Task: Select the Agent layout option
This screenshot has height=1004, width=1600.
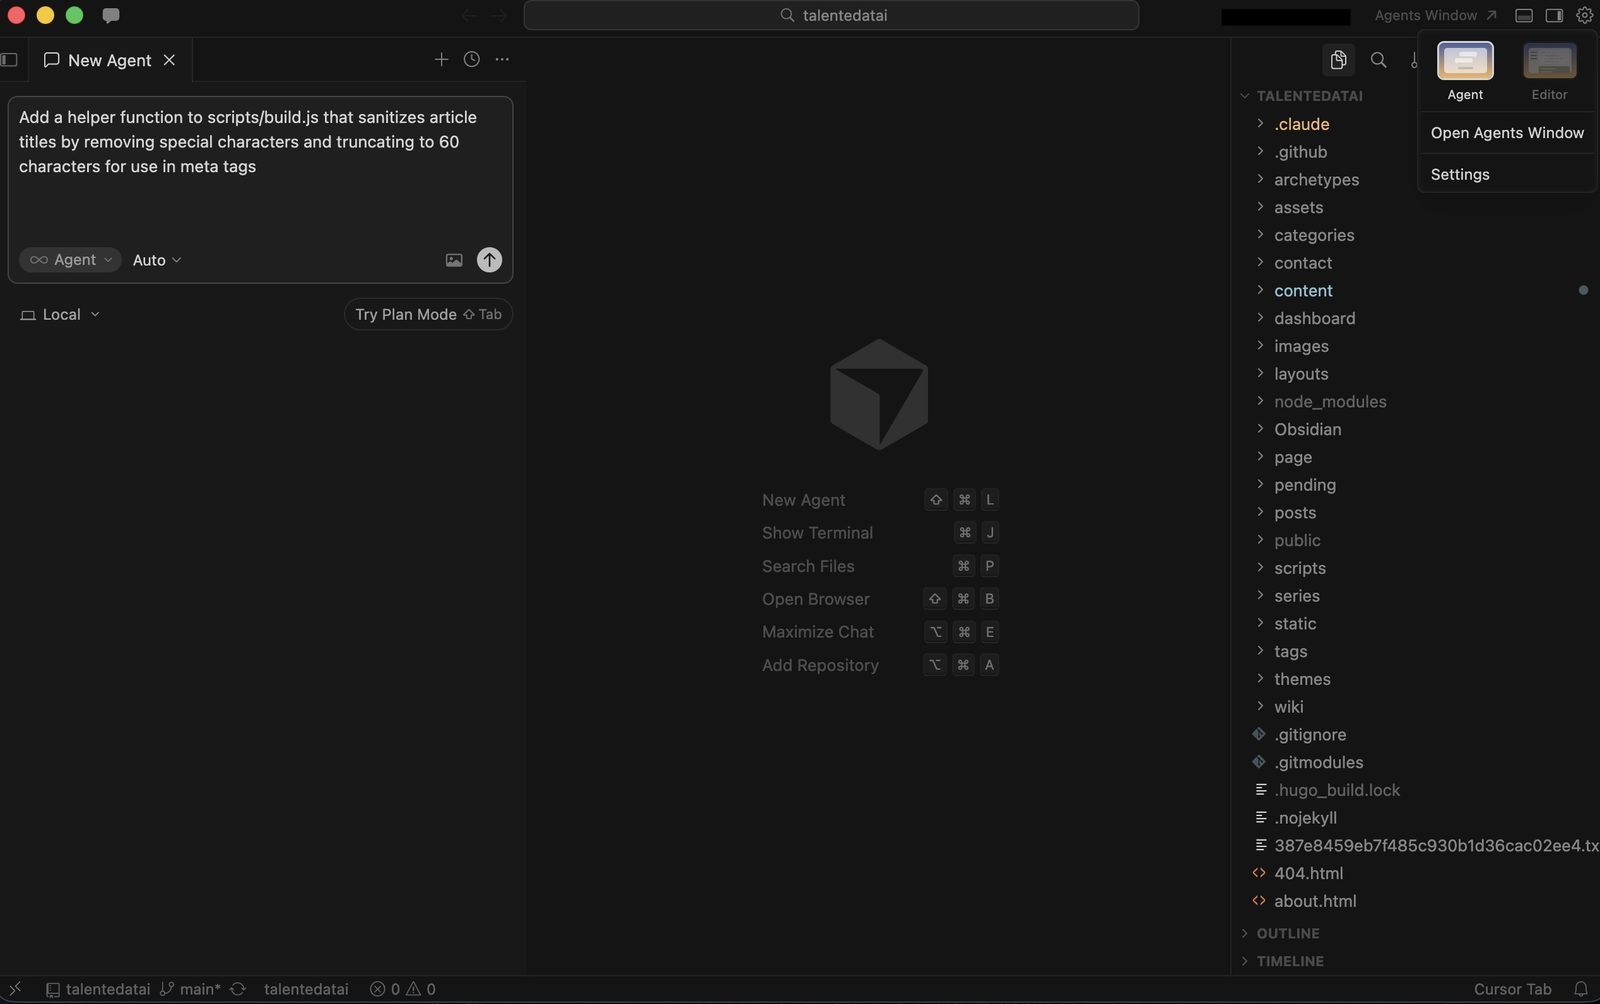Action: coord(1464,68)
